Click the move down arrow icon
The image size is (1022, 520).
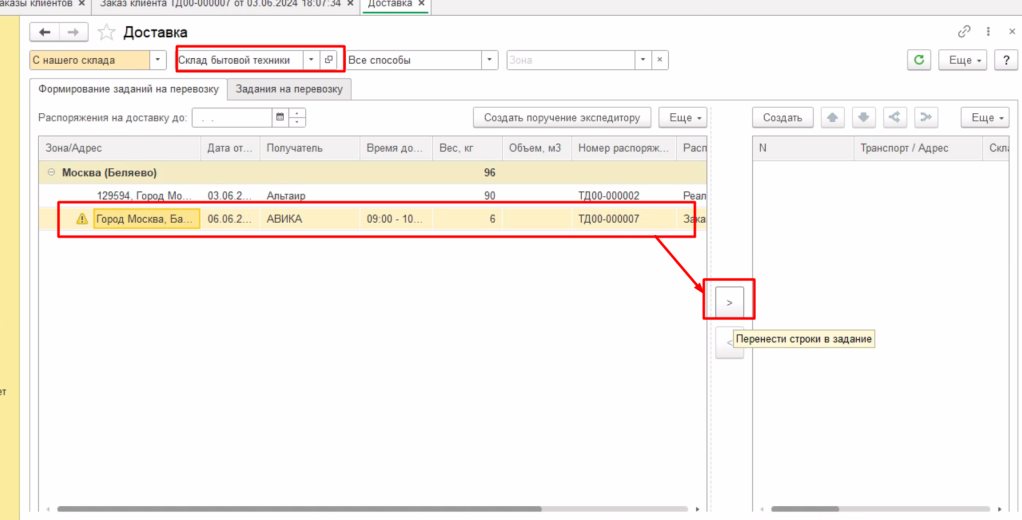click(863, 118)
